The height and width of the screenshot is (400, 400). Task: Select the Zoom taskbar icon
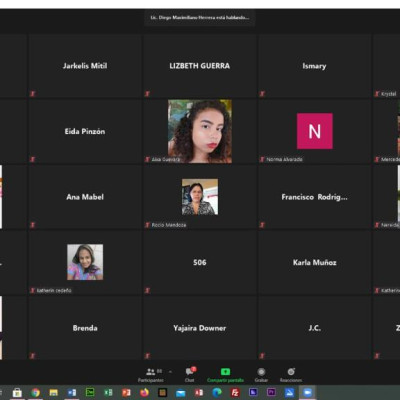coord(307,393)
